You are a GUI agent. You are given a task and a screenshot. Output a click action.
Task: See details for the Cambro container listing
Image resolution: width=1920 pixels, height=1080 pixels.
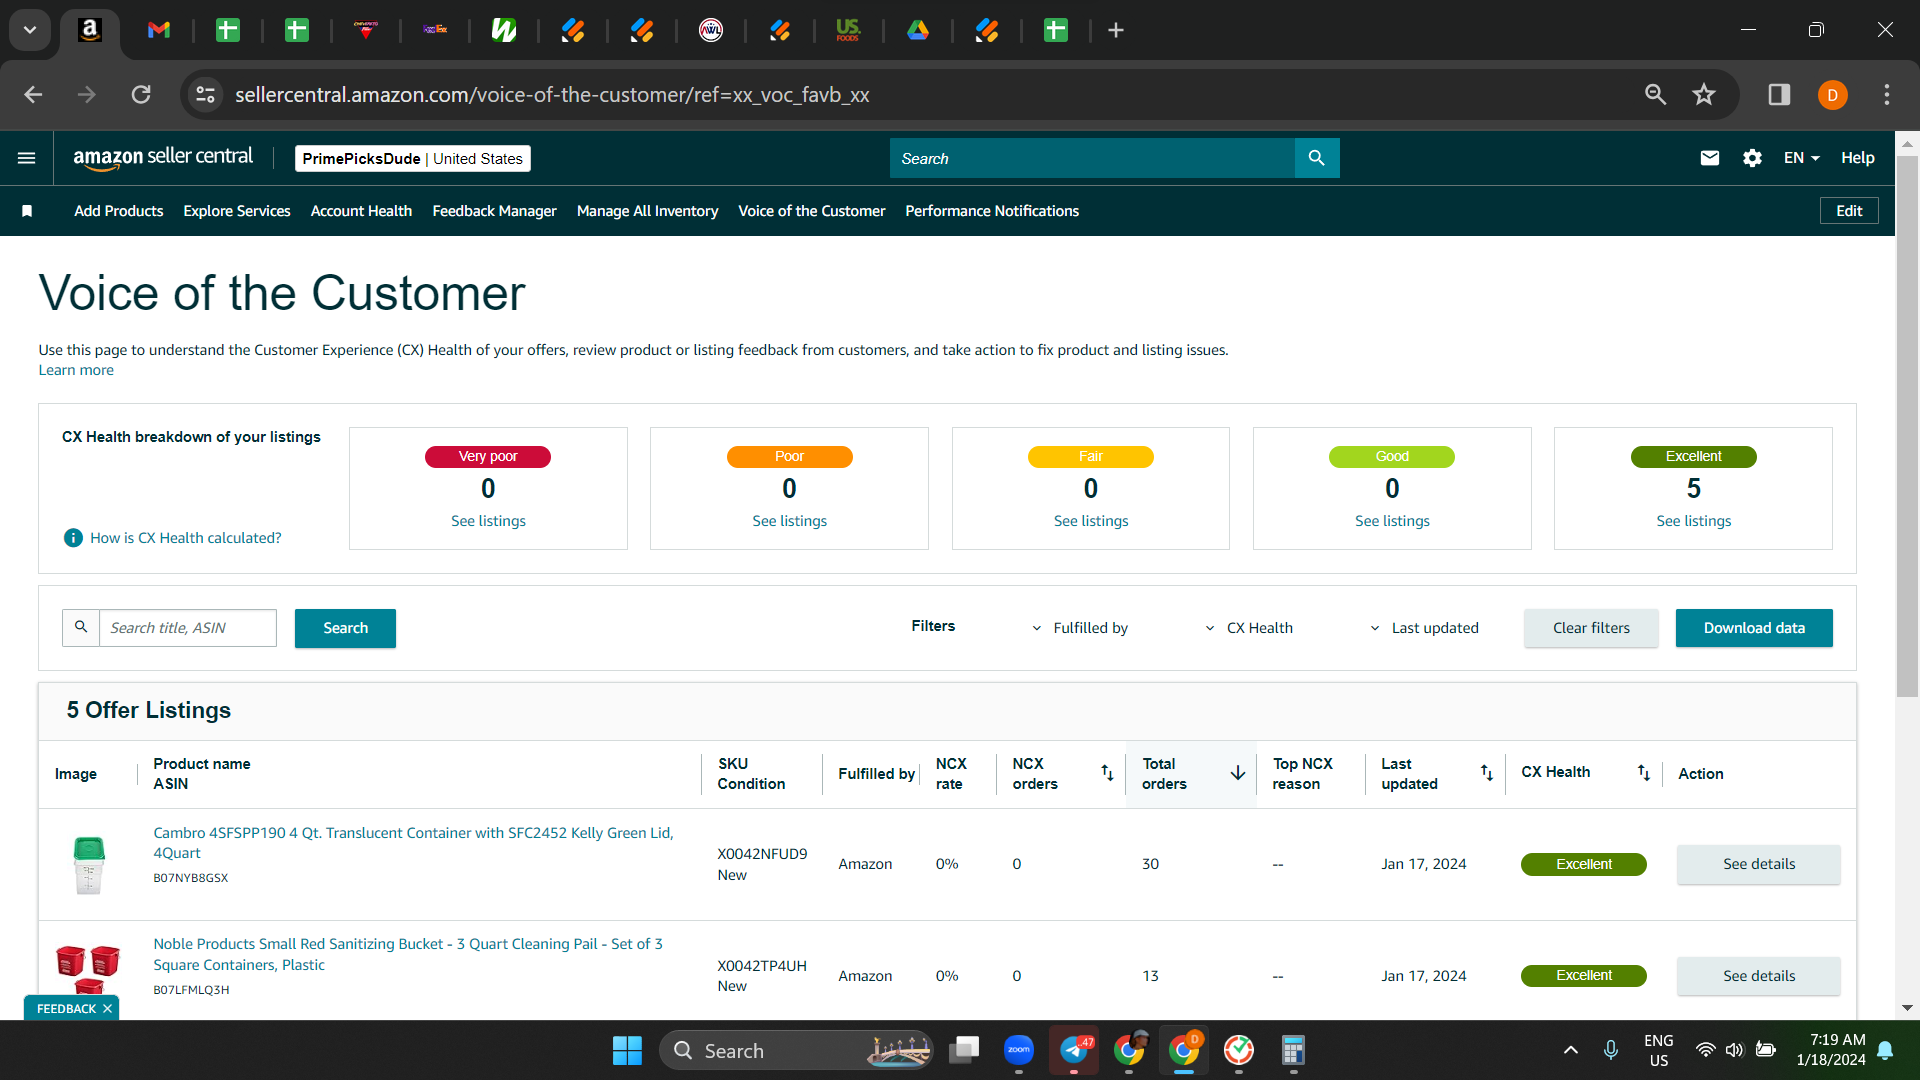click(1758, 864)
